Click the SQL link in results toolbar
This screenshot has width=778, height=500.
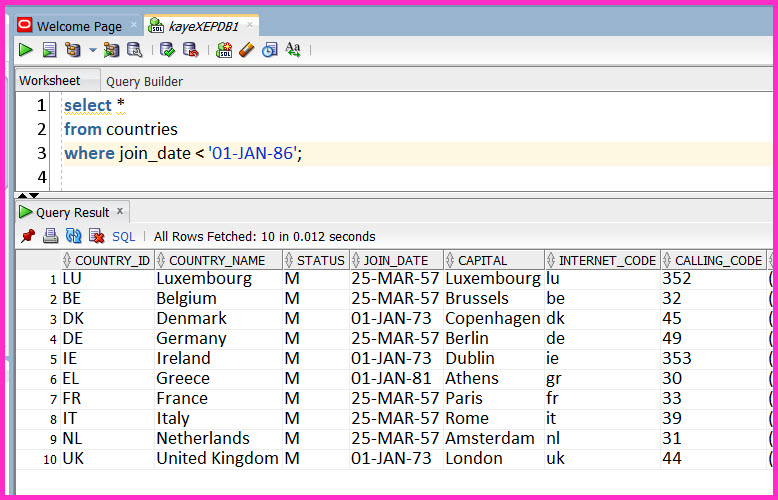pos(124,237)
